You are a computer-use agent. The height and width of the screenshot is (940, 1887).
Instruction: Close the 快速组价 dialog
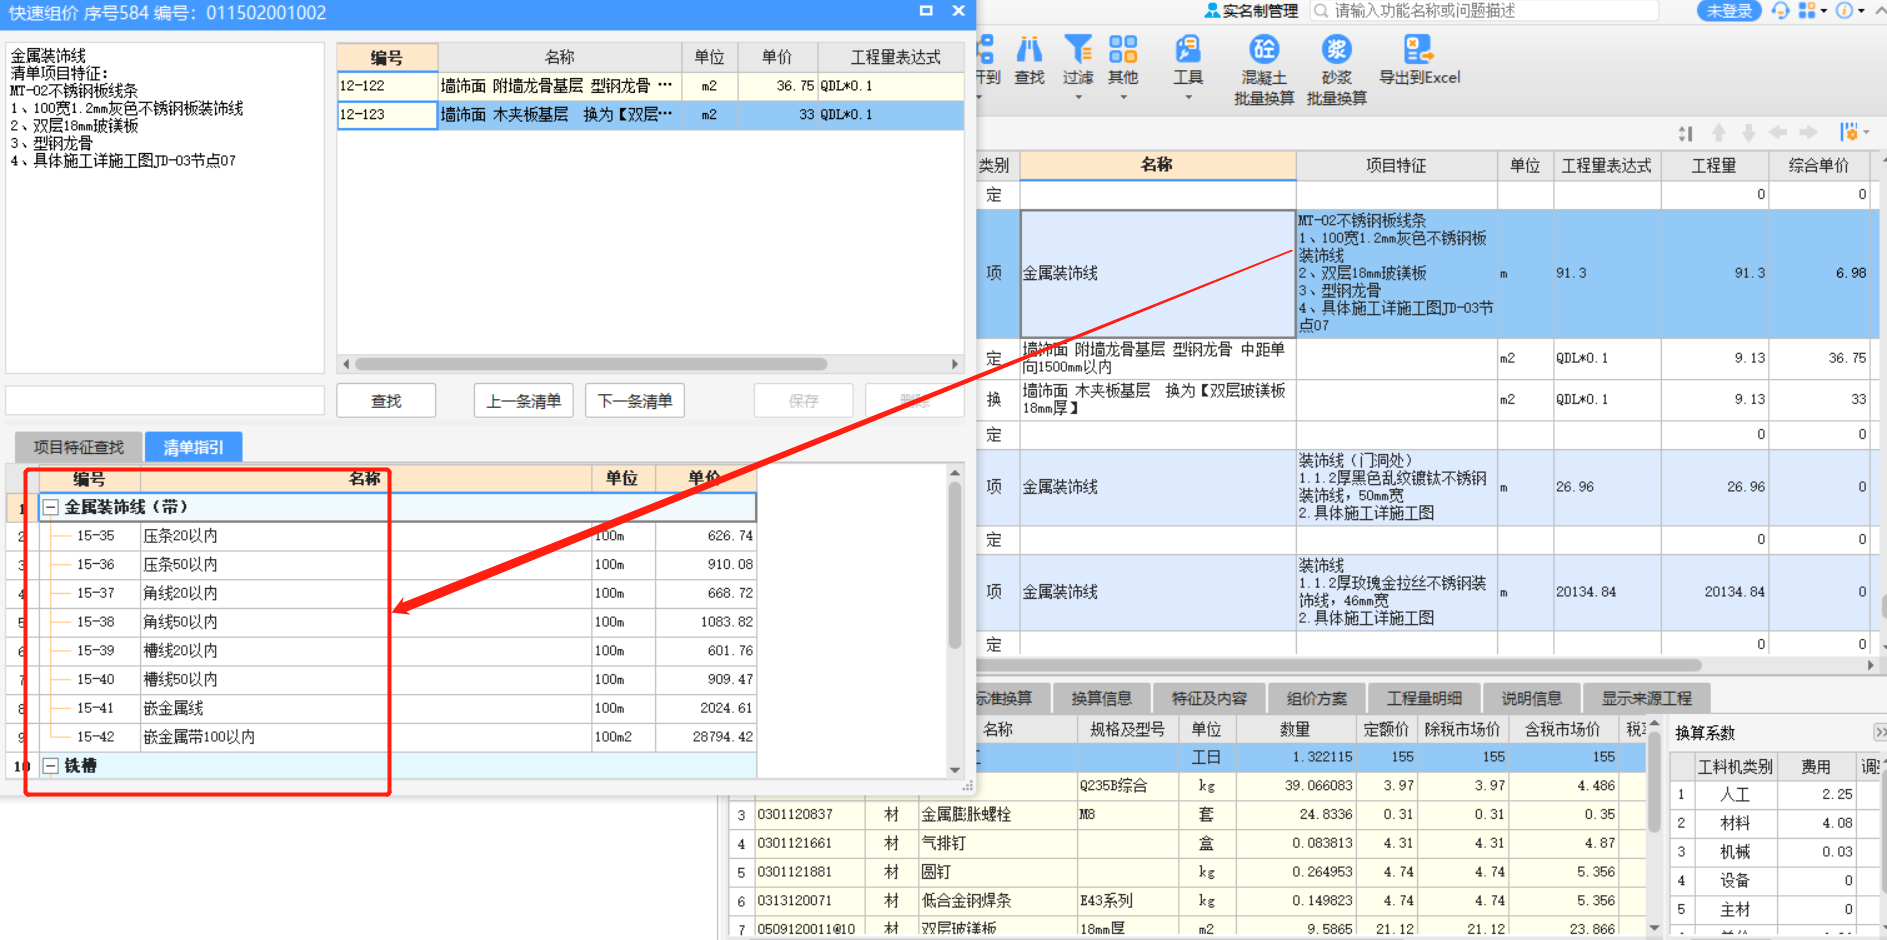click(958, 11)
